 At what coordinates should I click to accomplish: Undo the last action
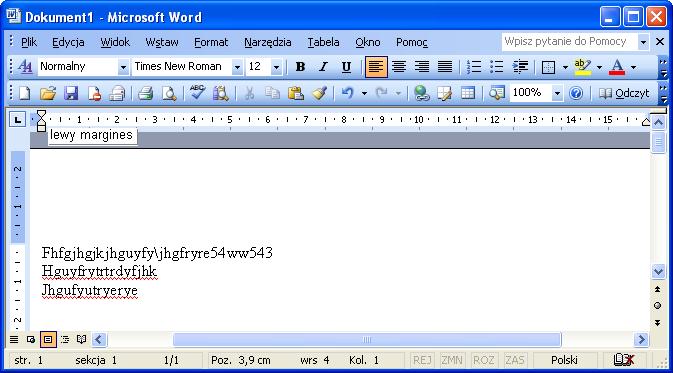[x=347, y=93]
